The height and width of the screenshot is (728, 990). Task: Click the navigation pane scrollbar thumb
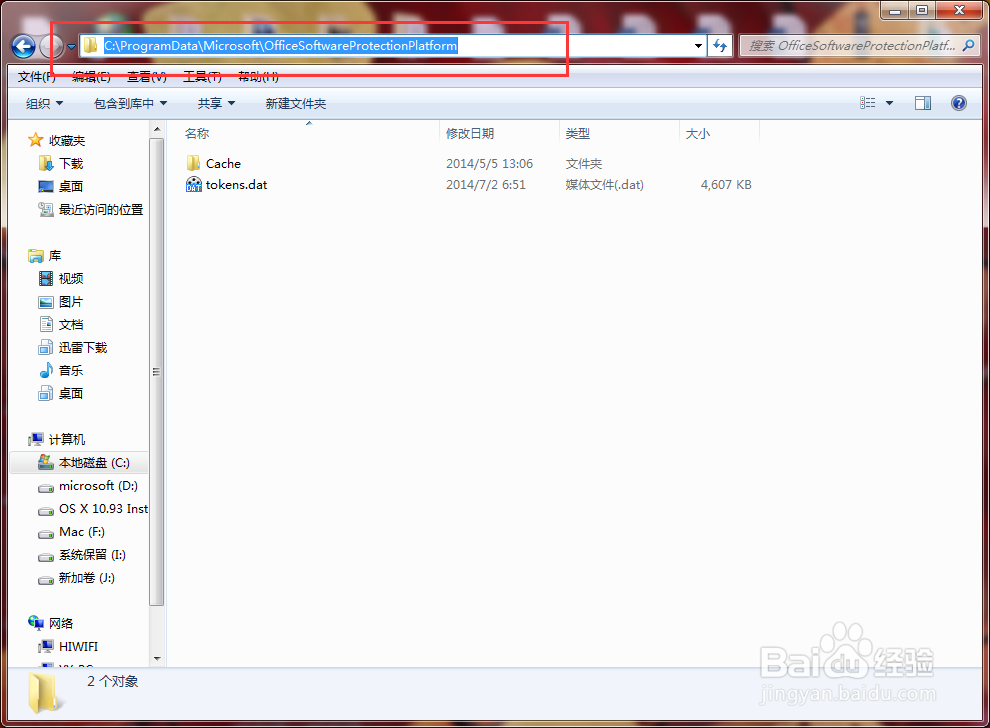tap(157, 371)
